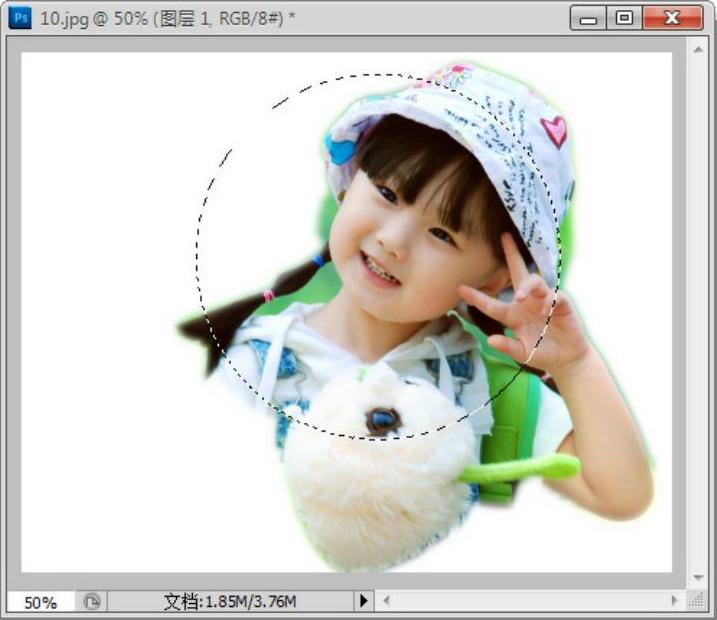This screenshot has width=717, height=620.
Task: Click the zoom percentage field showing 50%
Action: pyautogui.click(x=41, y=602)
